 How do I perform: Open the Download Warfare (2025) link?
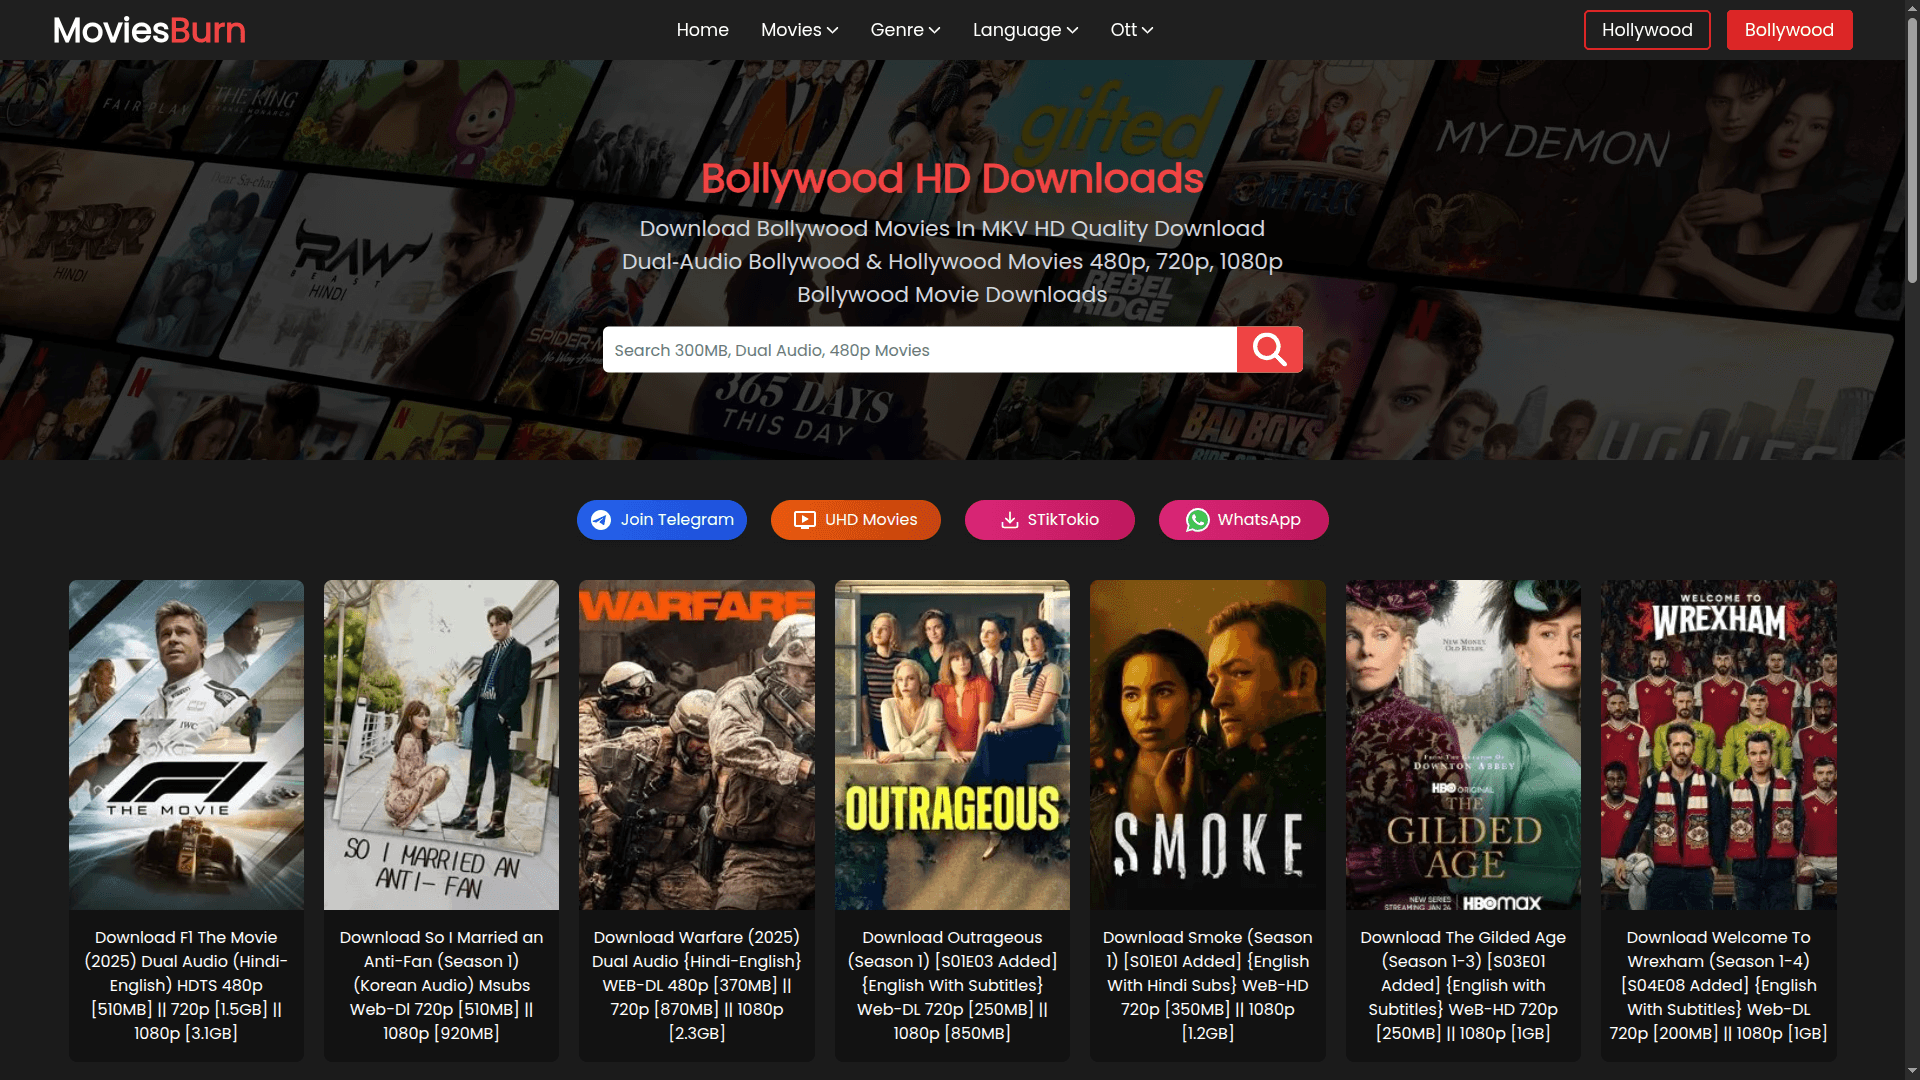[x=697, y=985]
